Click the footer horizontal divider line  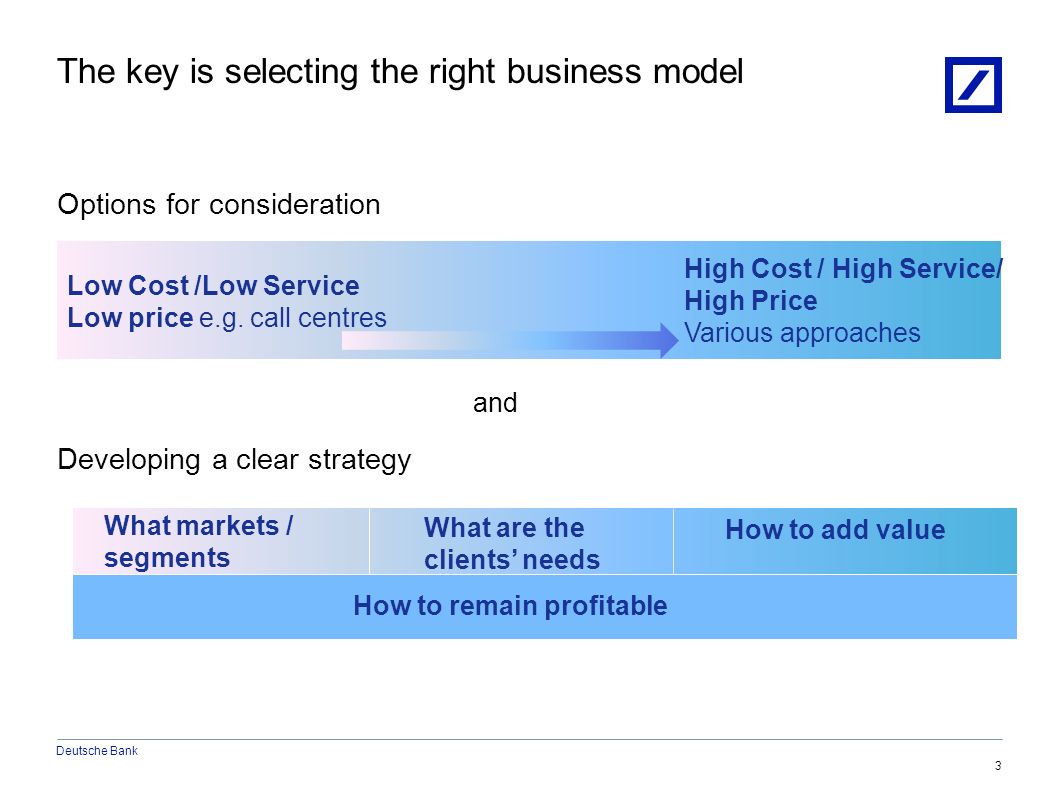click(x=530, y=739)
